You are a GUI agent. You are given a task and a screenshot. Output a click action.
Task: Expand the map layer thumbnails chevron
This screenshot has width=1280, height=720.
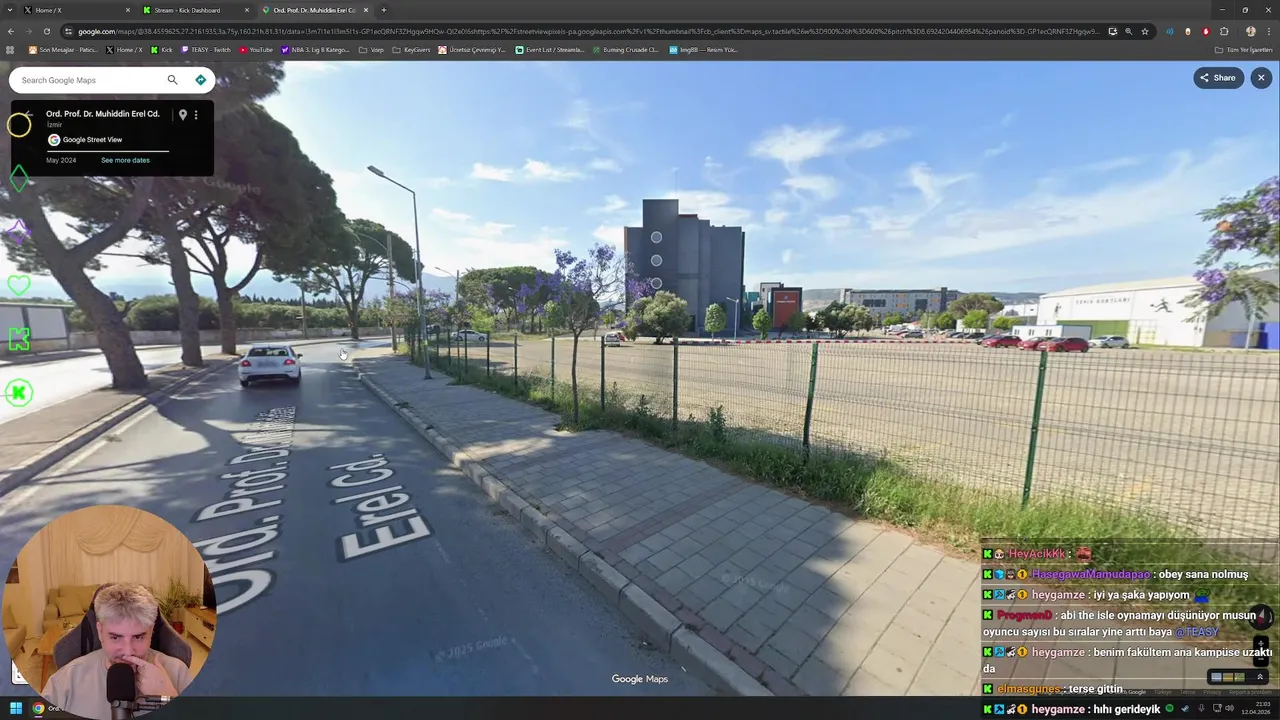point(1260,677)
